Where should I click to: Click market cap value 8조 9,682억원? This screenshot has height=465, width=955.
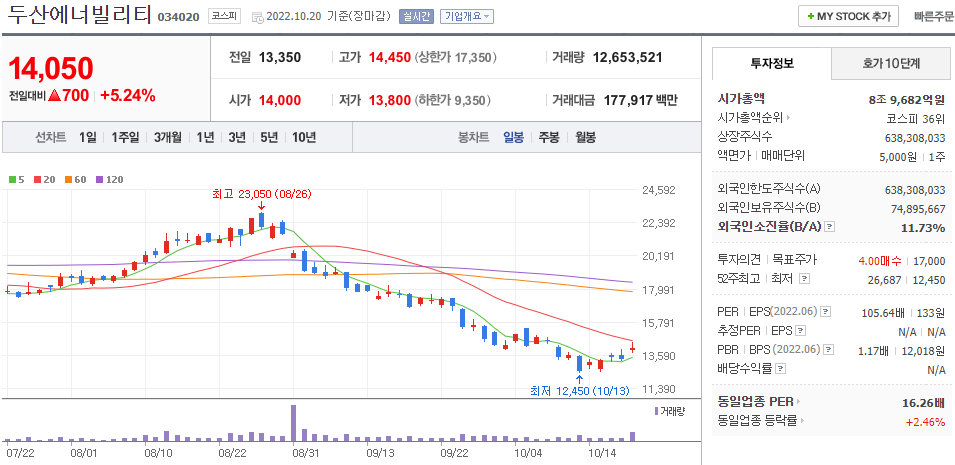(907, 99)
